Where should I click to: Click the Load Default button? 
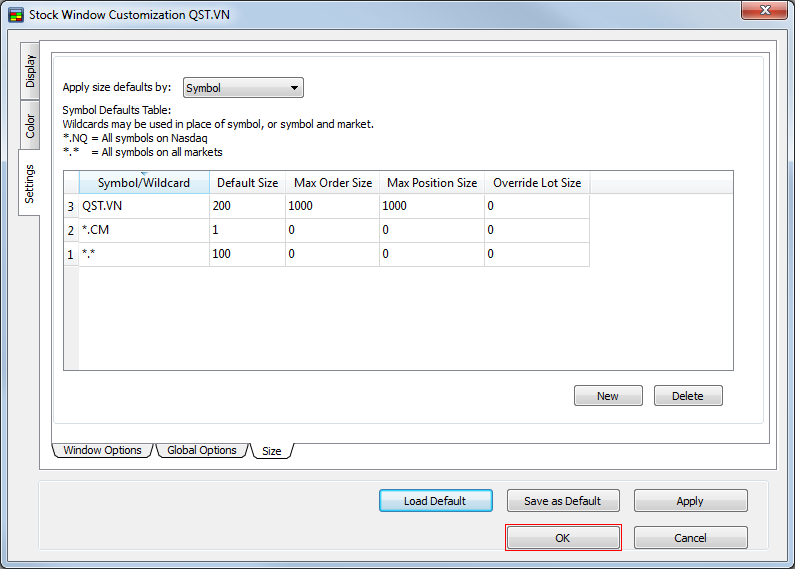(x=436, y=501)
